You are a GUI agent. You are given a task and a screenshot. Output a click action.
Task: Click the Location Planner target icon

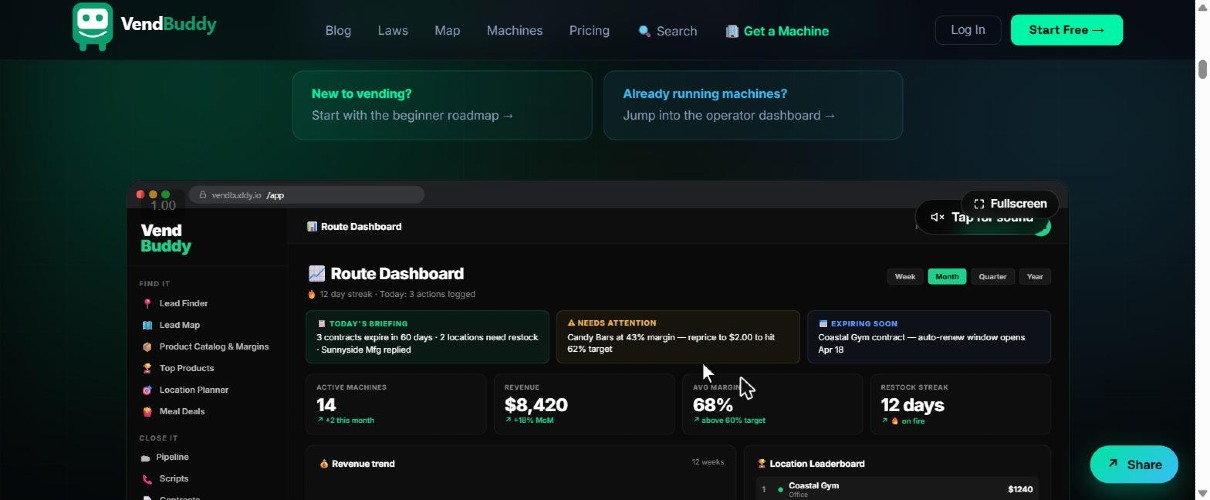pyautogui.click(x=147, y=390)
